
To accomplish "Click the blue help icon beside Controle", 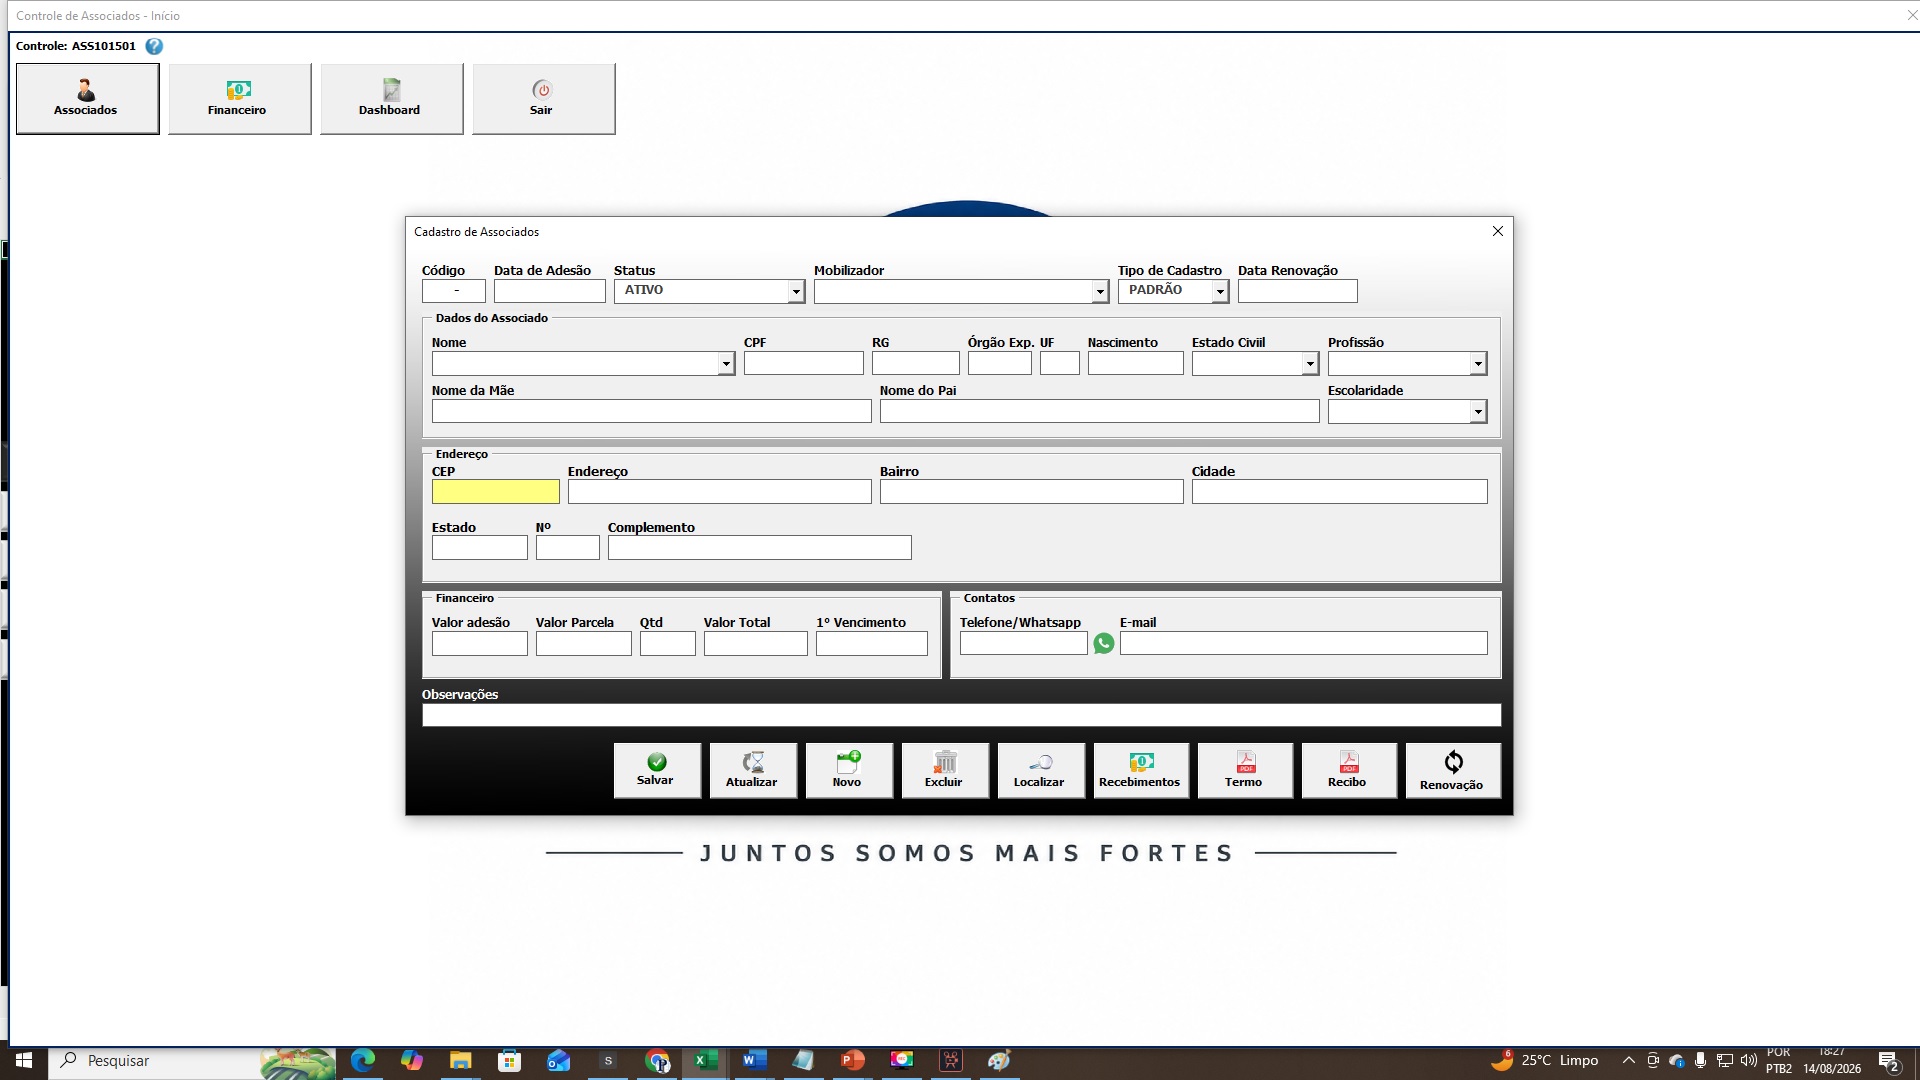I will [154, 46].
